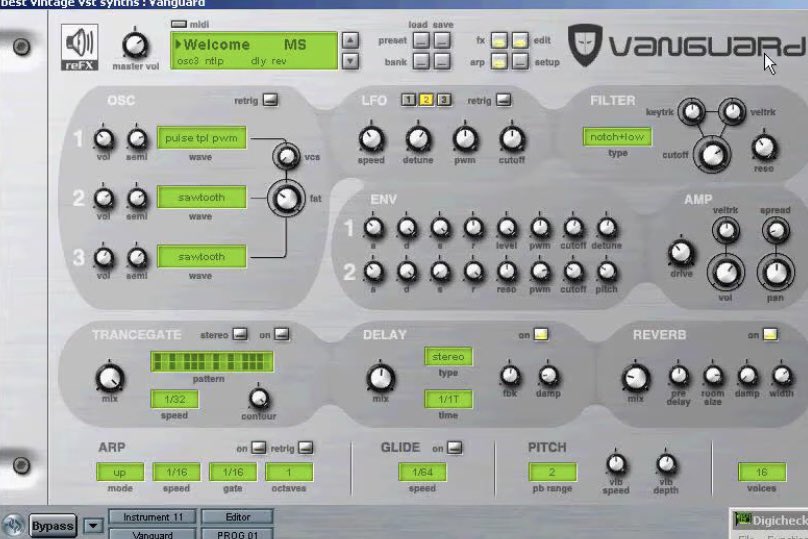808x539 pixels.
Task: Toggle ARP retrig switch
Action: point(305,447)
